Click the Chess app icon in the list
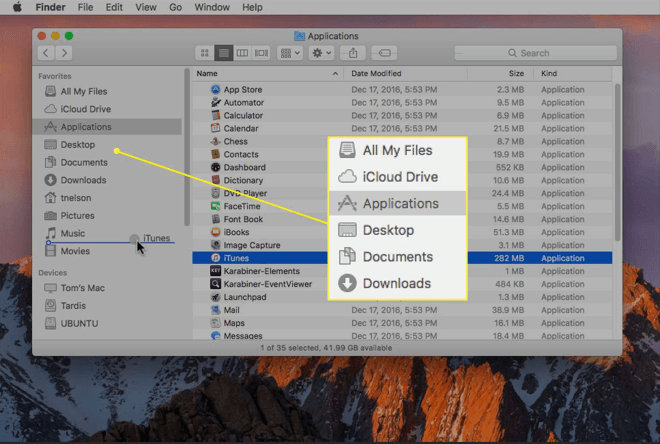The image size is (660, 444). coord(215,142)
